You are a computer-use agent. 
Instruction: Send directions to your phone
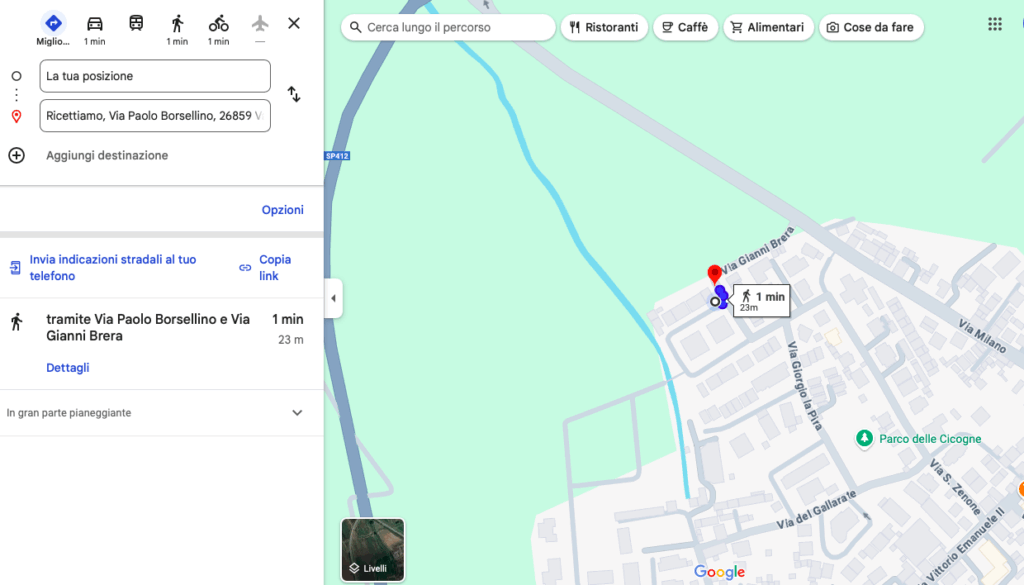point(113,268)
